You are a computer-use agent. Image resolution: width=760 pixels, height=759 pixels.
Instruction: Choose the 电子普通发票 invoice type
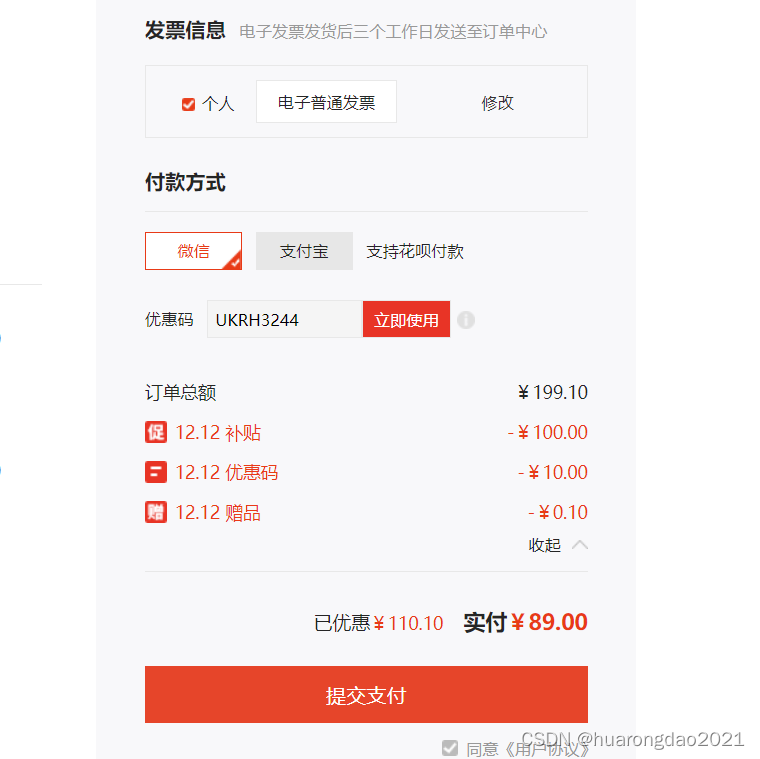tap(326, 102)
